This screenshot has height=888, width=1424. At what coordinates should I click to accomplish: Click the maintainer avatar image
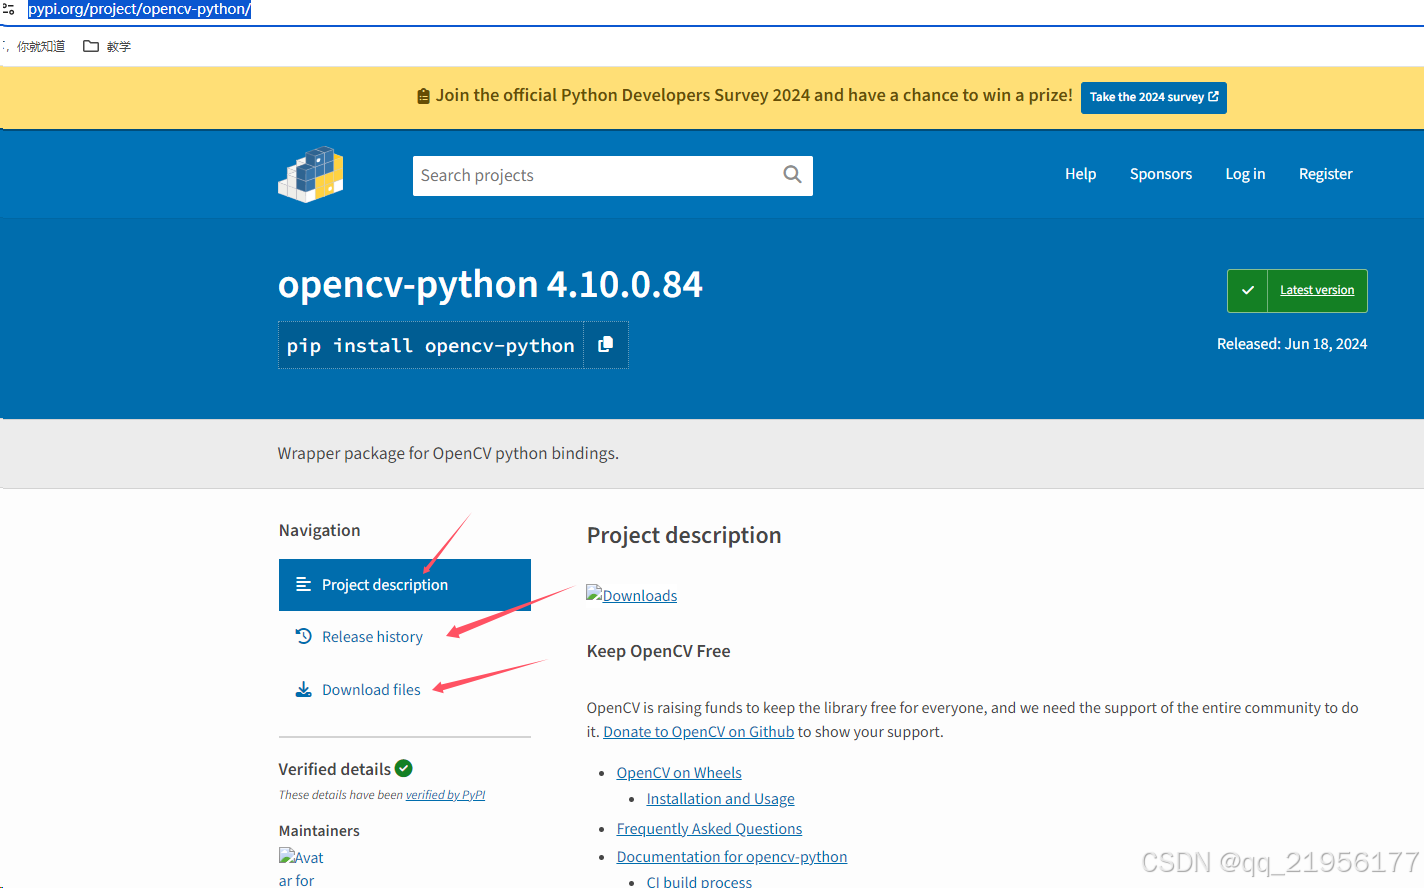[x=301, y=868]
